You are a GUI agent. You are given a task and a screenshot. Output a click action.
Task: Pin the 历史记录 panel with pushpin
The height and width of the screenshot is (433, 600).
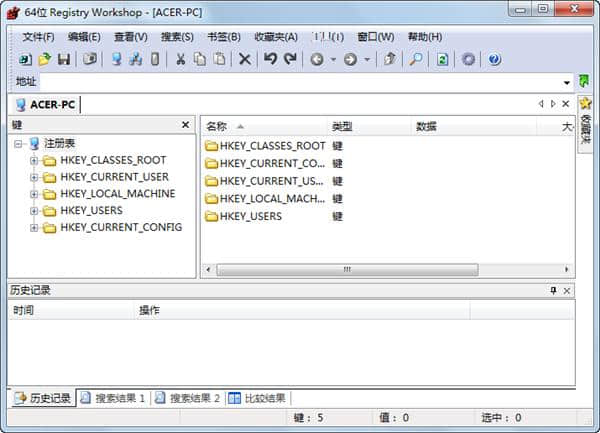553,290
